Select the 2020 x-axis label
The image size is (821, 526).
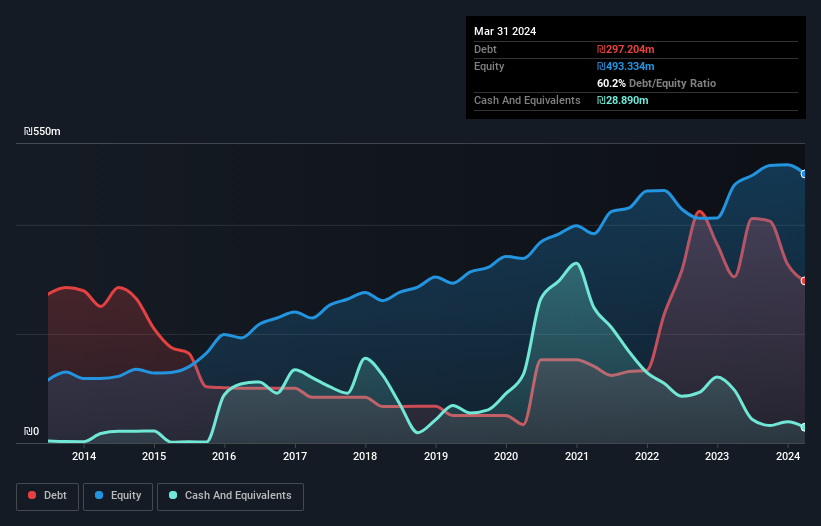506,456
